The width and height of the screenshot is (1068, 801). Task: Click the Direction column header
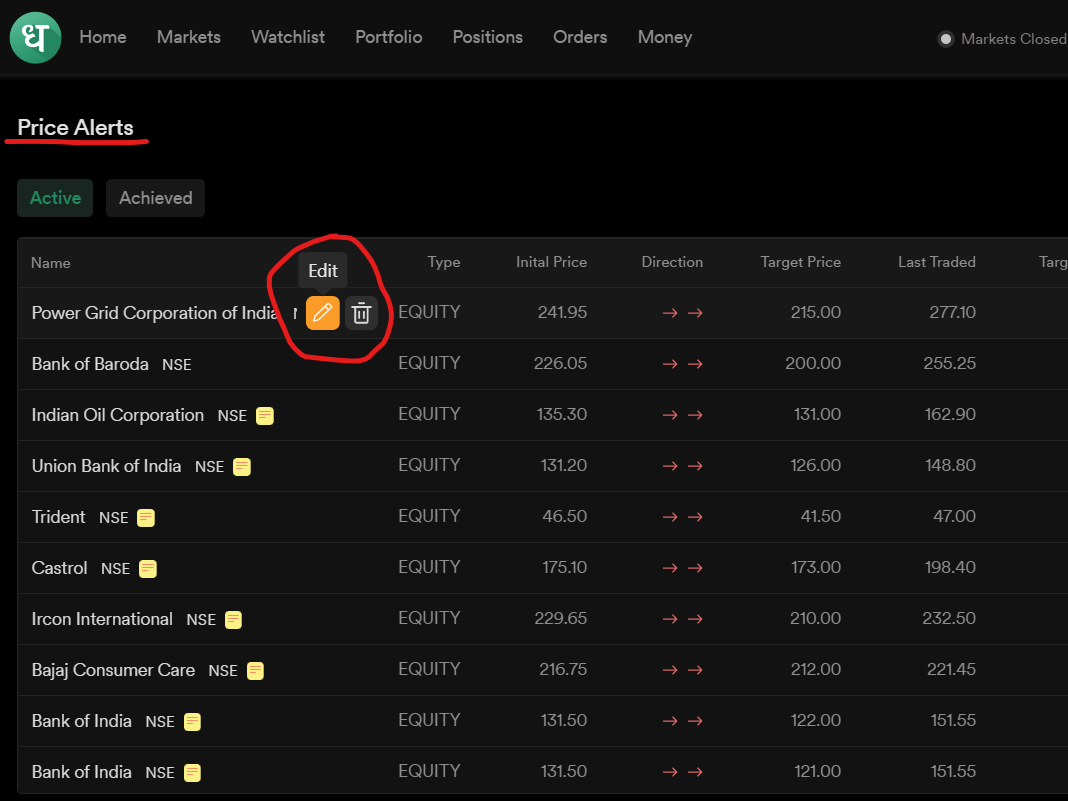point(672,262)
